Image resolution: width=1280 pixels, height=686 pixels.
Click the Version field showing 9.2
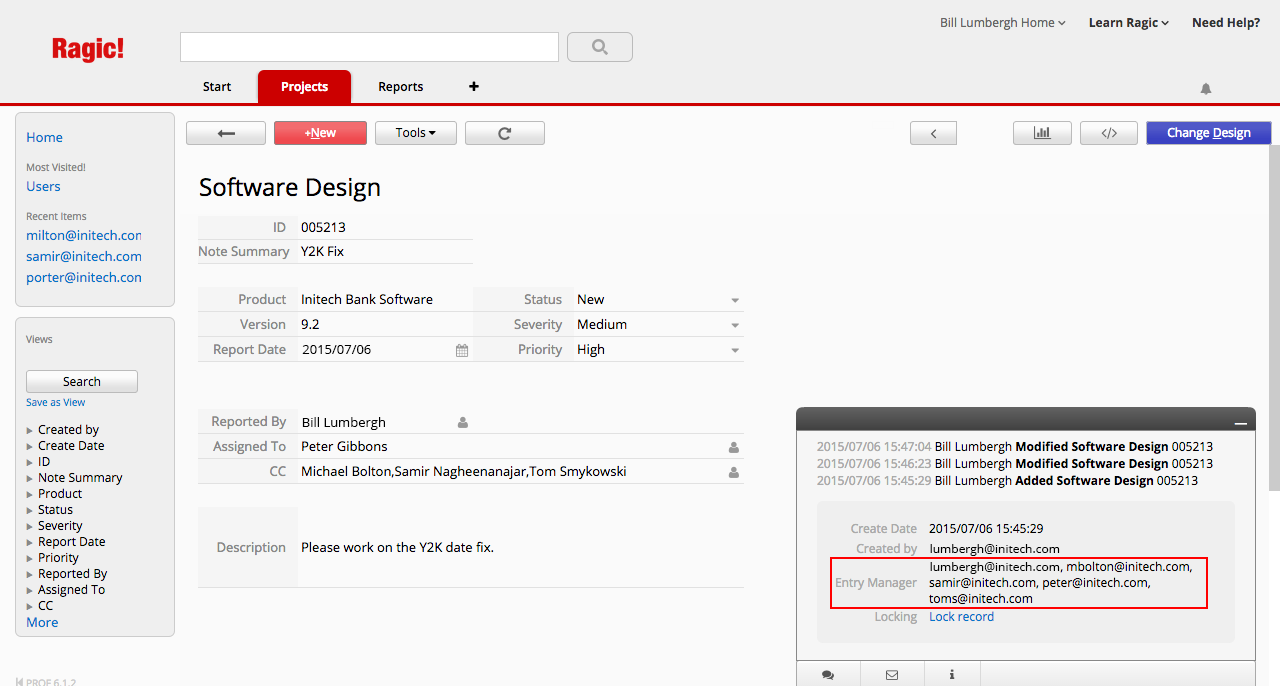pos(385,325)
